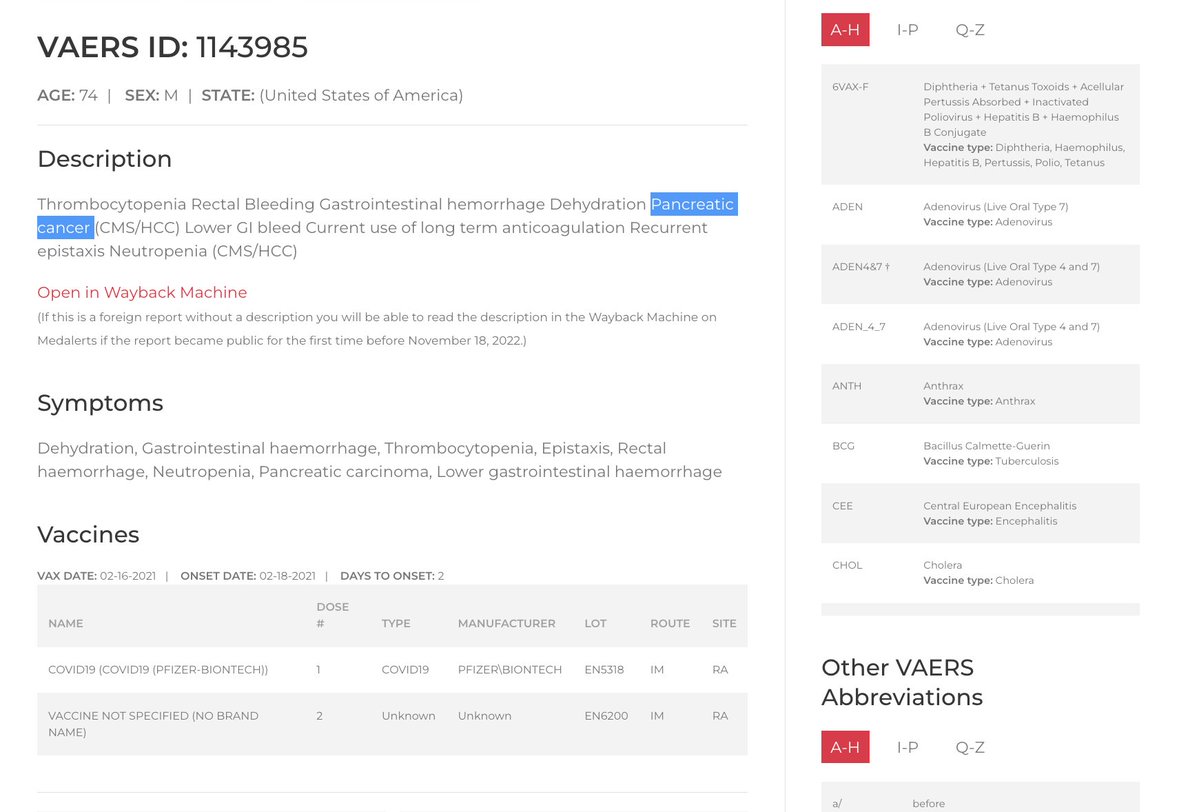This screenshot has width=1199, height=812.
Task: Open the Q-Z tab under Other VAERS Abbreviations
Action: (x=969, y=747)
